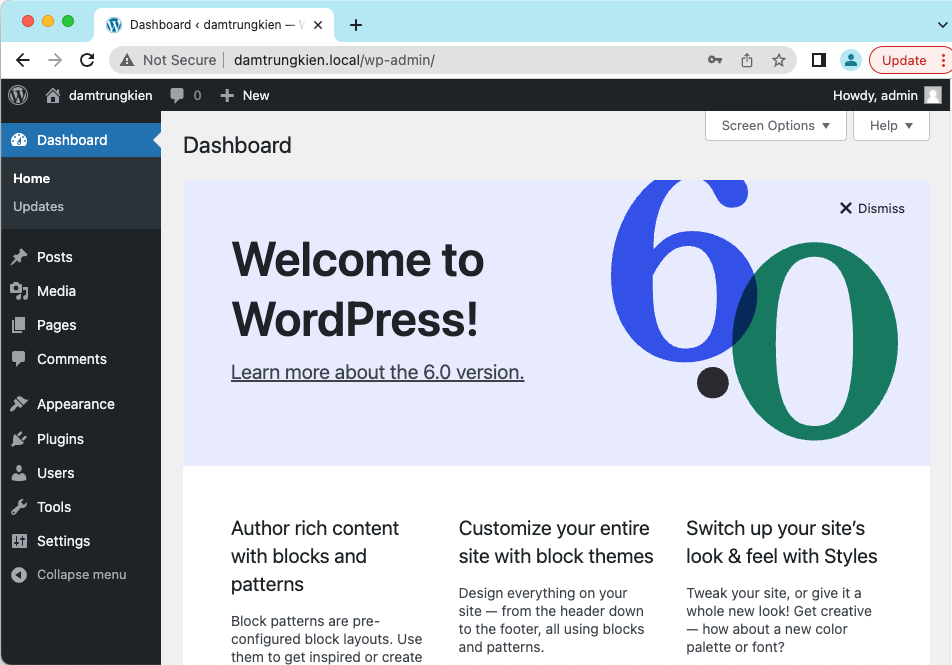Click the 6.0 version graphic
Screen dimensions: 952x665
pos(753,310)
